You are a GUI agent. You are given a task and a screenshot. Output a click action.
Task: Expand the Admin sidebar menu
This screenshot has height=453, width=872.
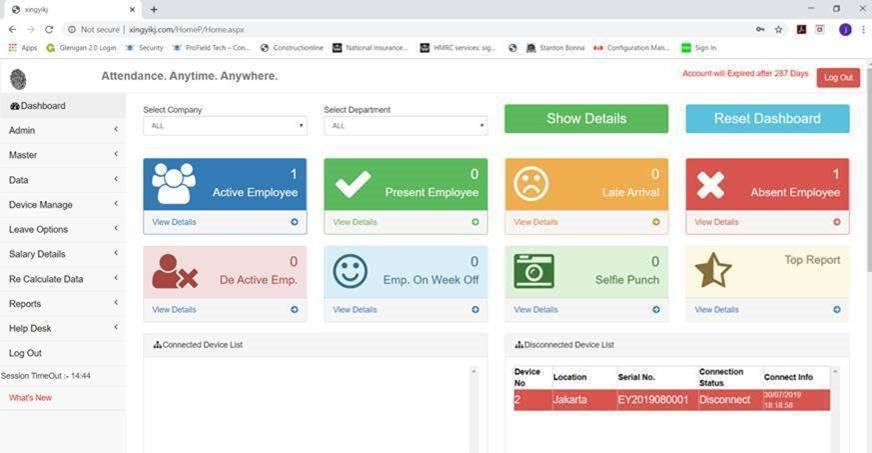62,130
